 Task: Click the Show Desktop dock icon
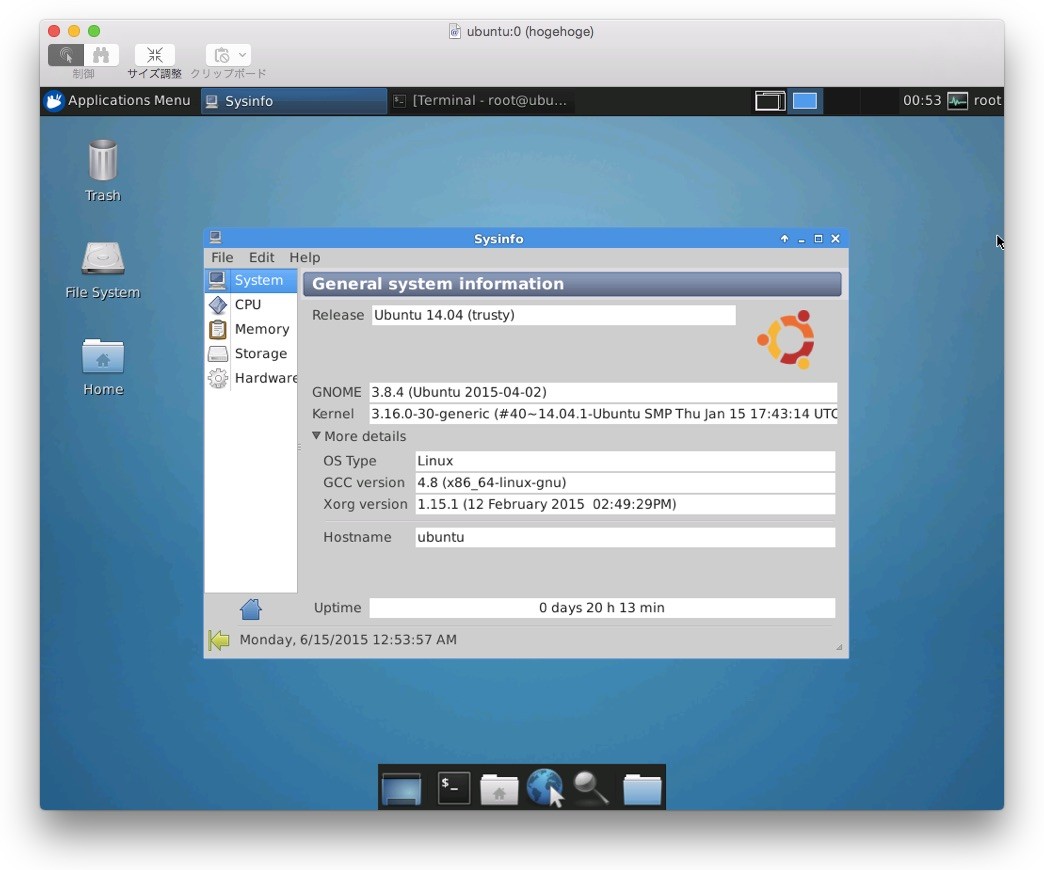pyautogui.click(x=401, y=788)
